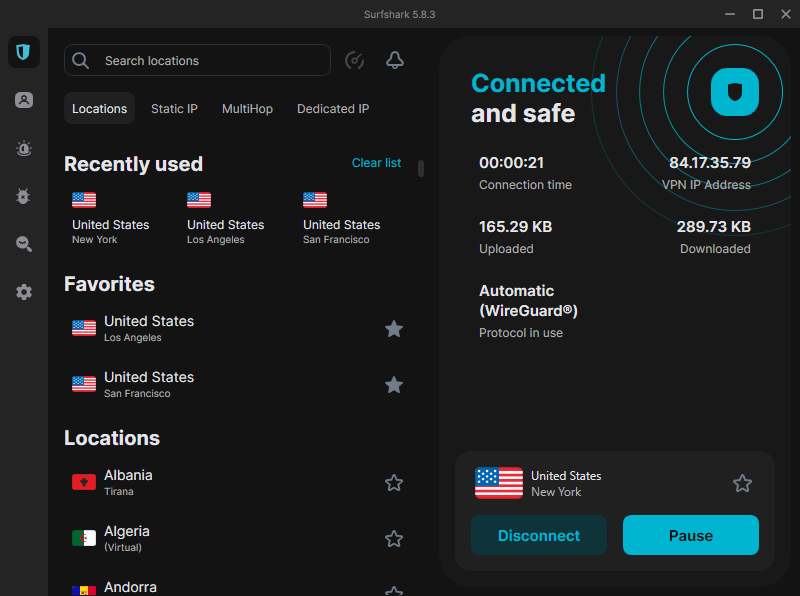Open the Alert siren icon in sidebar
Image resolution: width=800 pixels, height=596 pixels.
click(23, 148)
